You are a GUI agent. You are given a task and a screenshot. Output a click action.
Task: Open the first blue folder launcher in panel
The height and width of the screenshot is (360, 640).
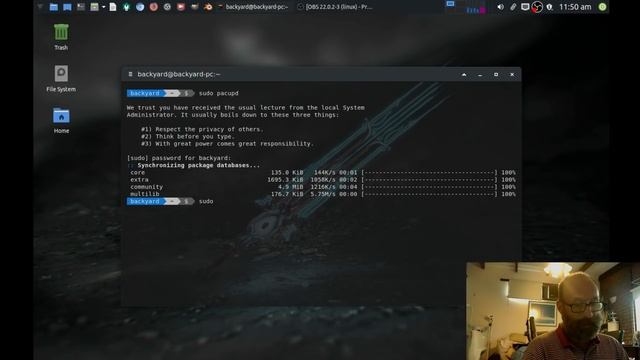pyautogui.click(x=53, y=7)
